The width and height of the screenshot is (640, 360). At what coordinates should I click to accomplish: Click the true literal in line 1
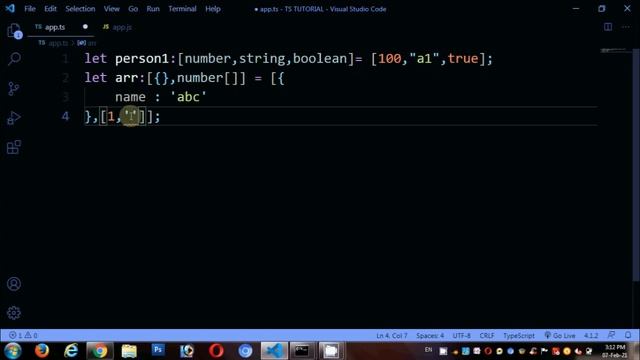pyautogui.click(x=462, y=58)
